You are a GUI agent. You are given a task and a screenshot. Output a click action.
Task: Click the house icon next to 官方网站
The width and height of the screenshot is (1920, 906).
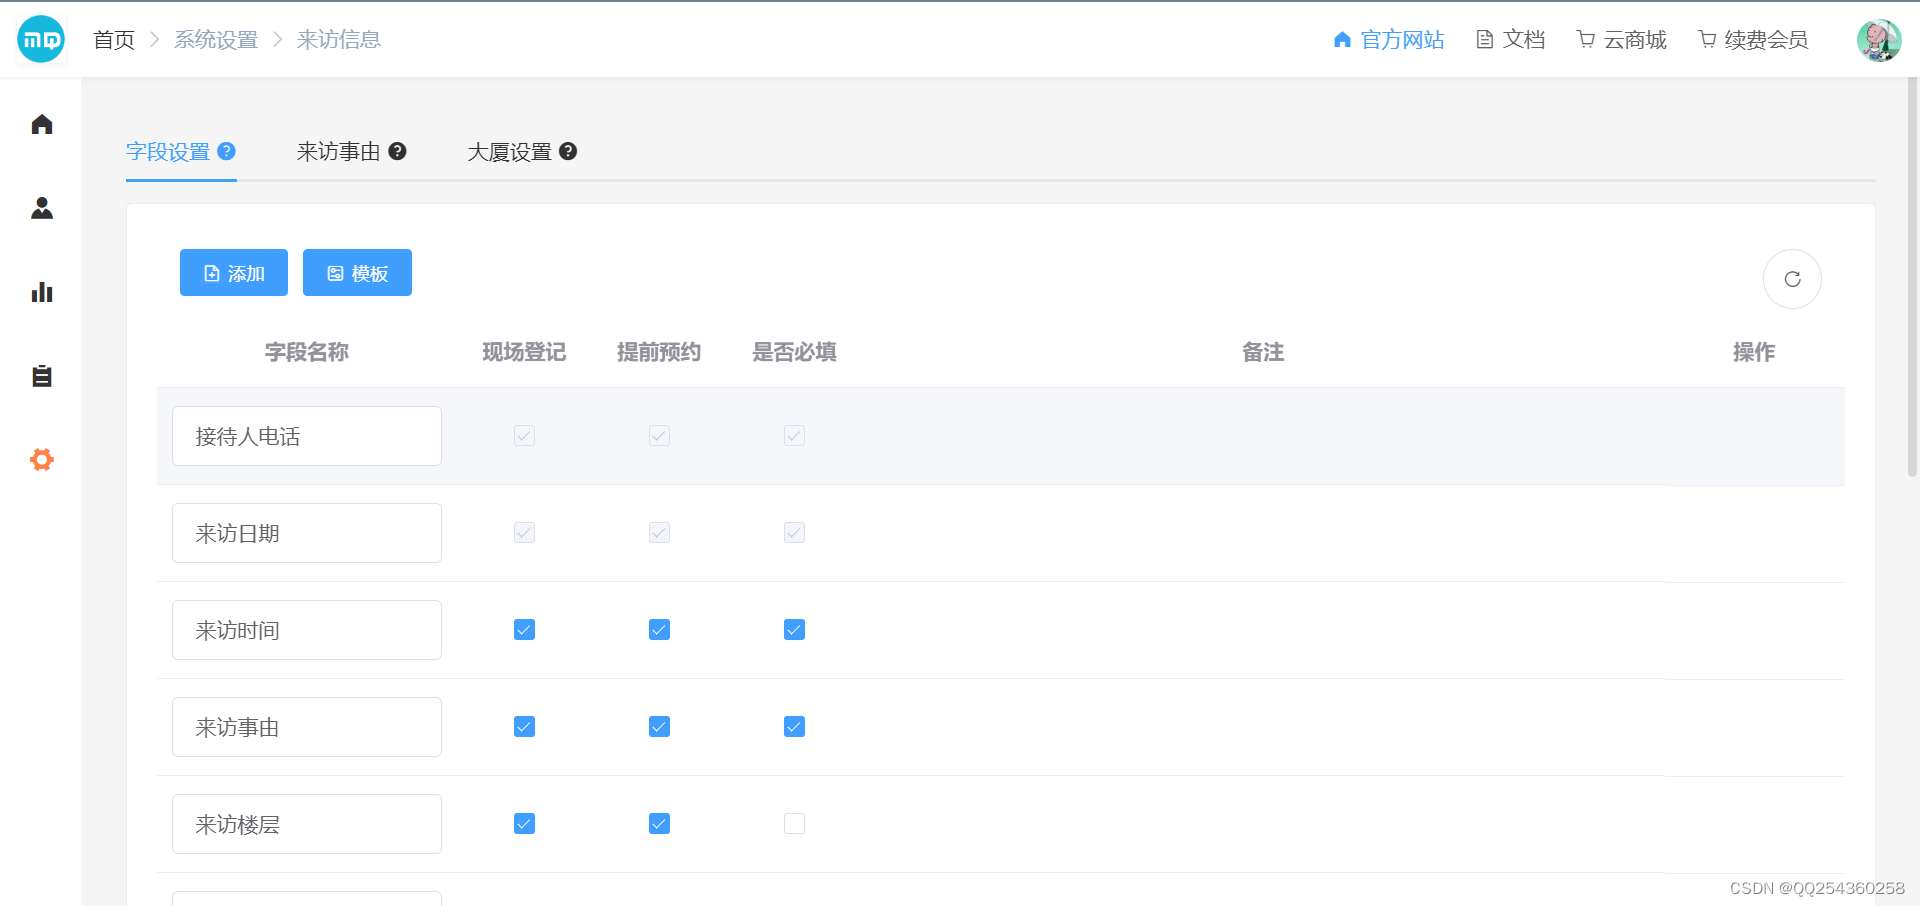click(x=1342, y=39)
